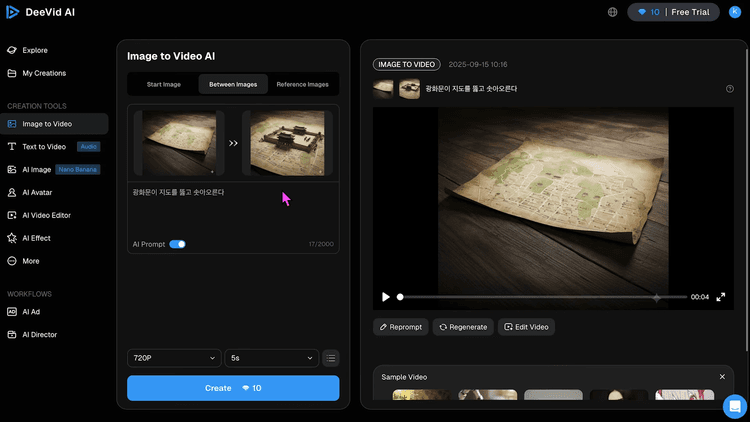Open My Creations folder

(44, 73)
